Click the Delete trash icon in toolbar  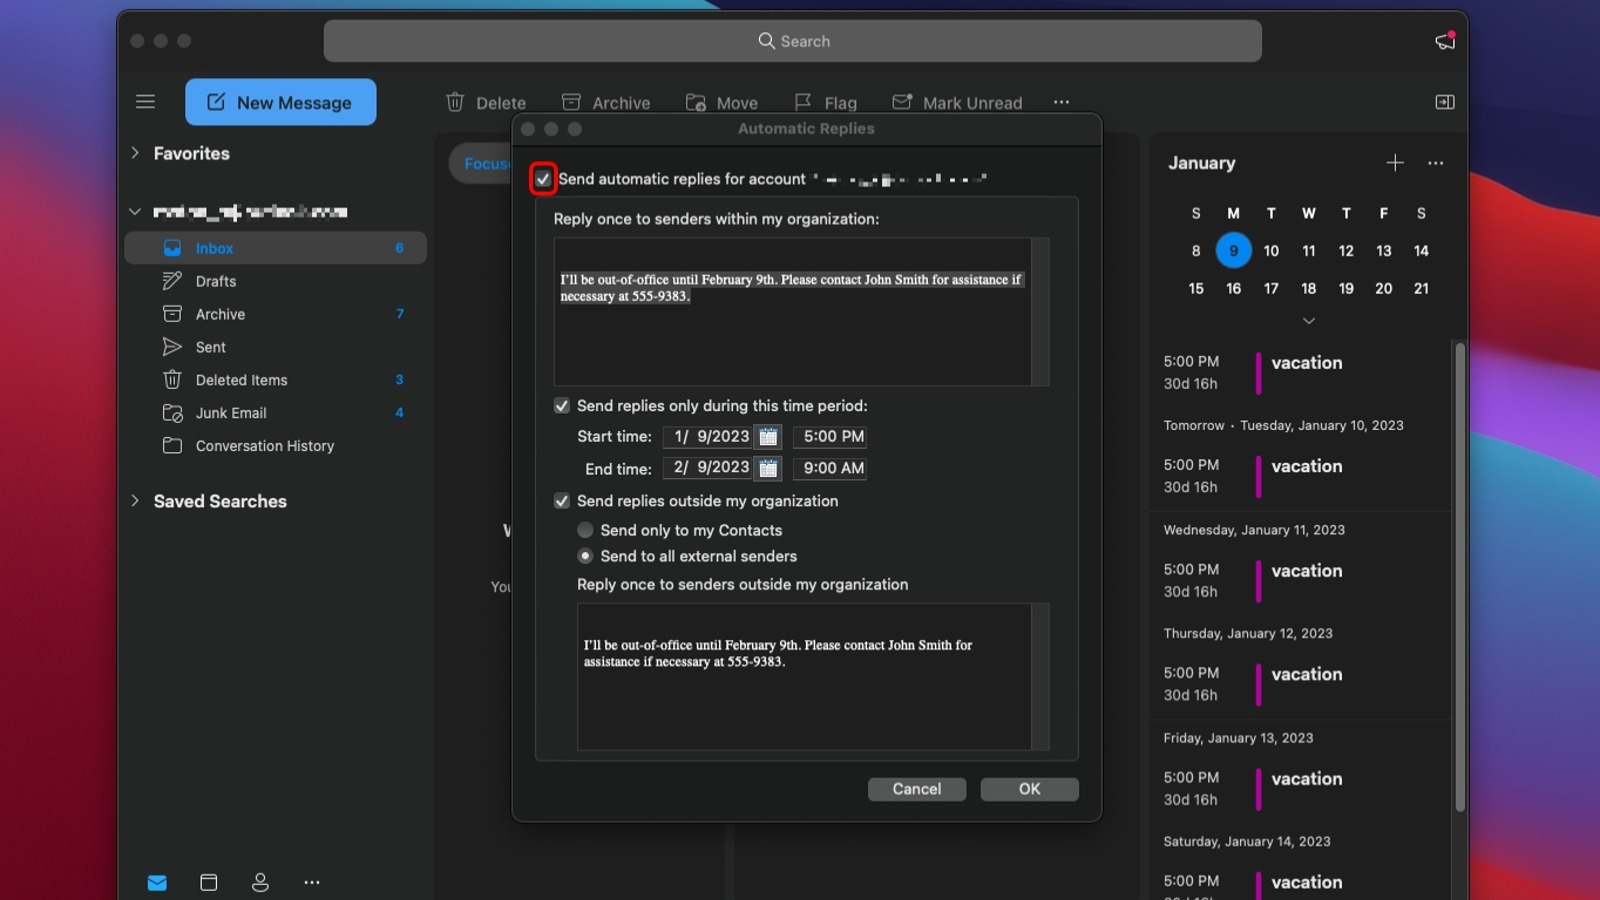455,102
